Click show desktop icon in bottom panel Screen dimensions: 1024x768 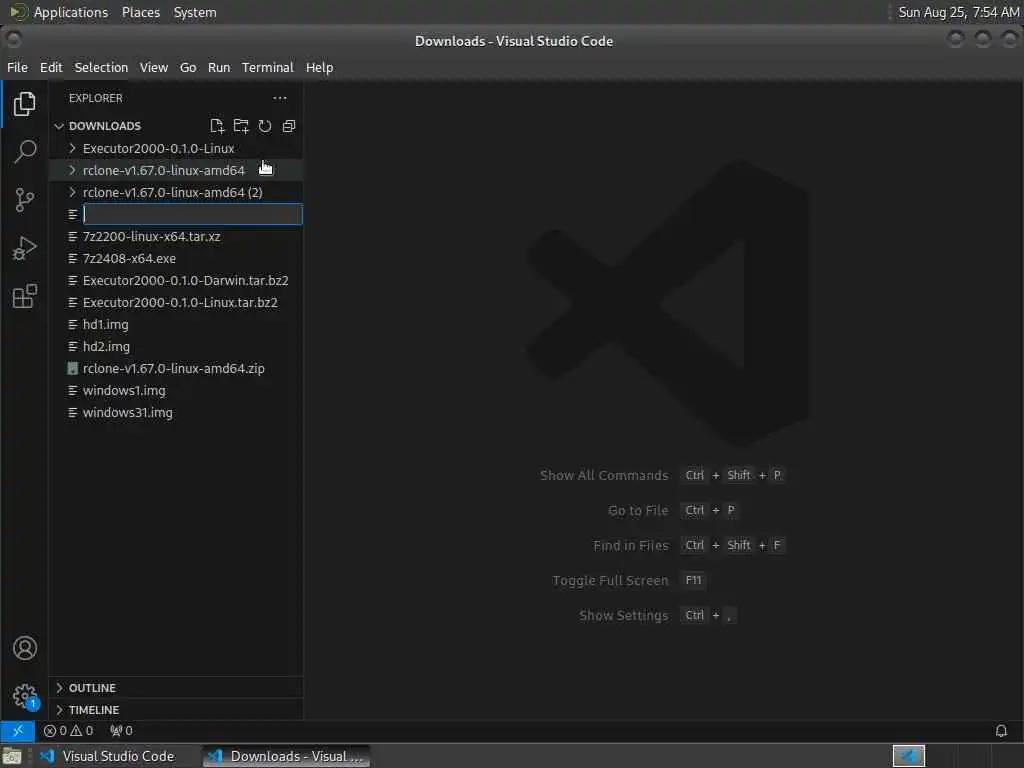coord(12,756)
